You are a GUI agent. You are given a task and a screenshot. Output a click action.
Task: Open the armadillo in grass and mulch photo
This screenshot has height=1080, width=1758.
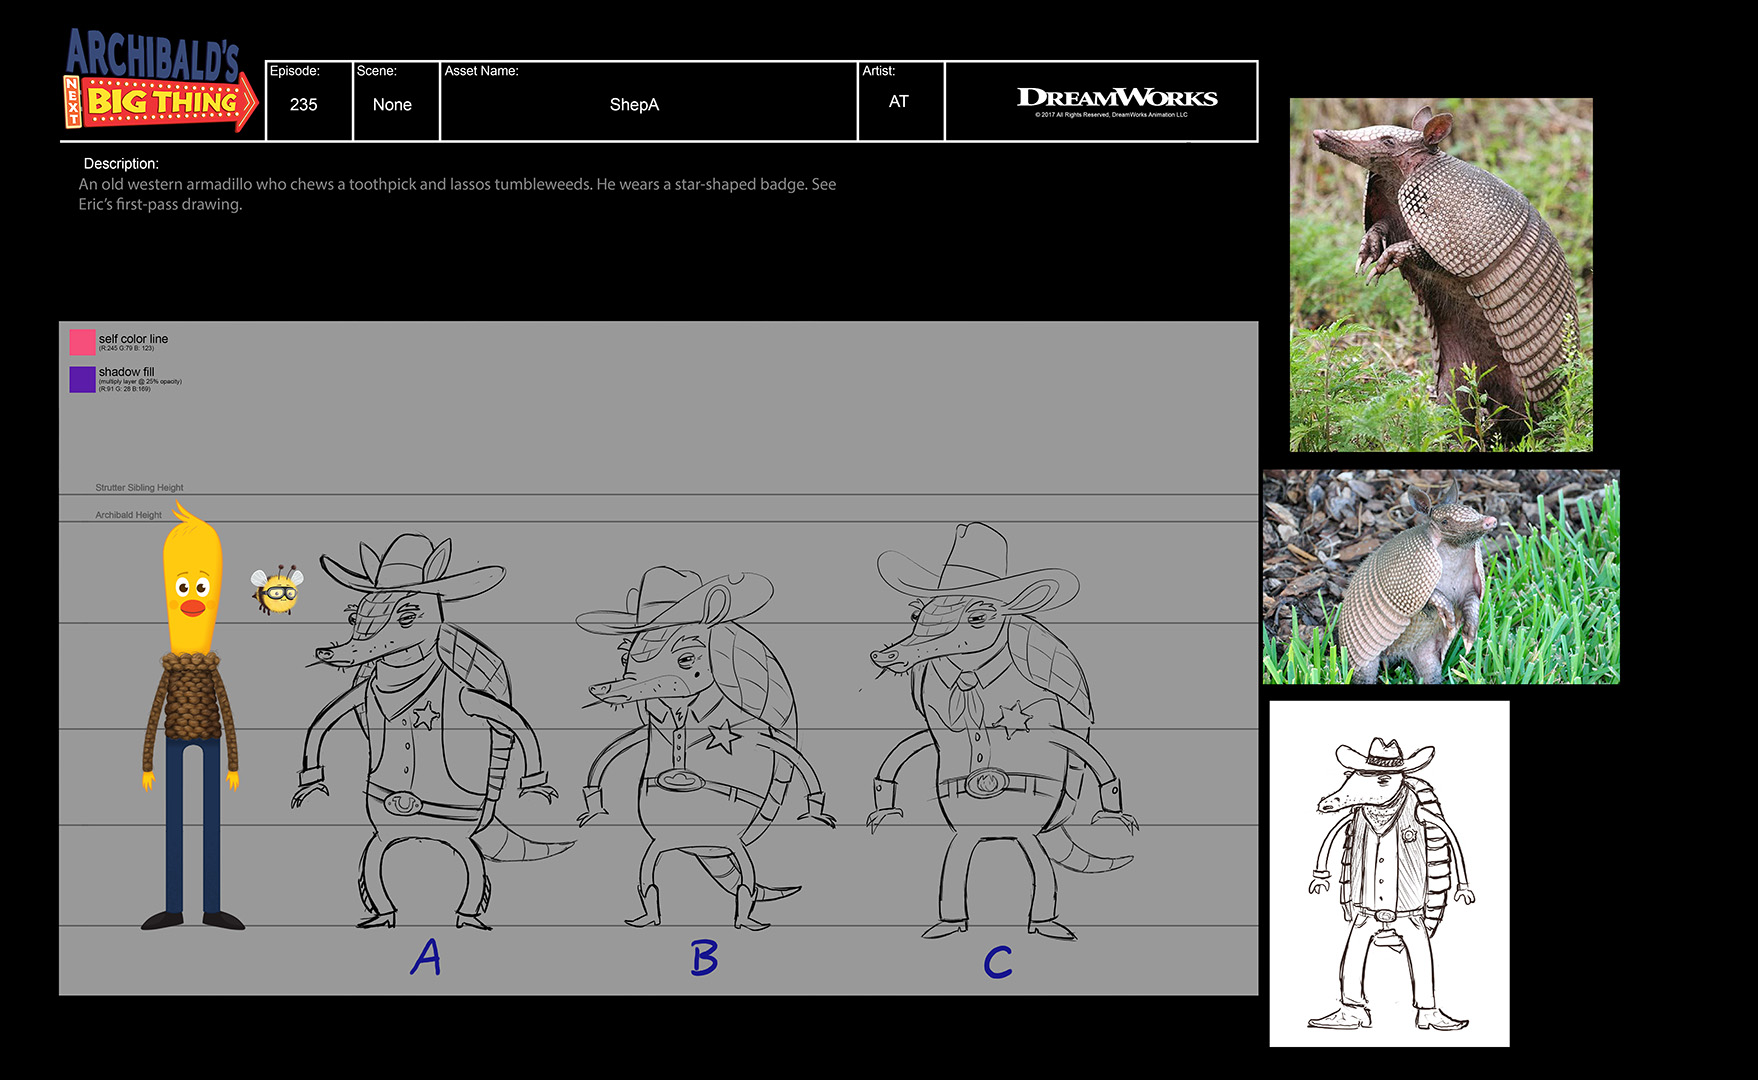pyautogui.click(x=1440, y=577)
